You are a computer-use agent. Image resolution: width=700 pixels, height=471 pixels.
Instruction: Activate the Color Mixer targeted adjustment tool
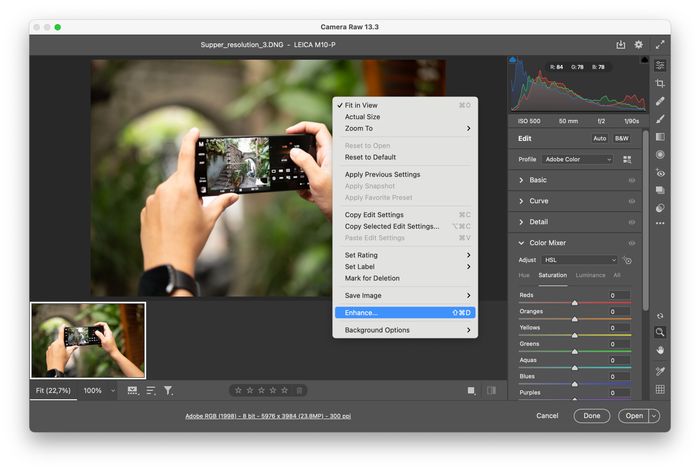[627, 260]
